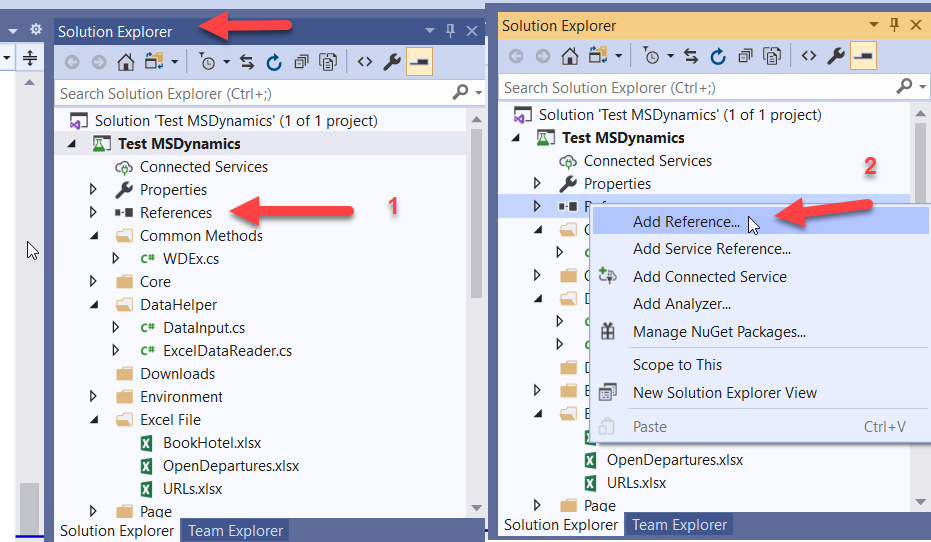Click View Code icon in left panel toolbar
Image resolution: width=931 pixels, height=542 pixels.
pos(364,62)
